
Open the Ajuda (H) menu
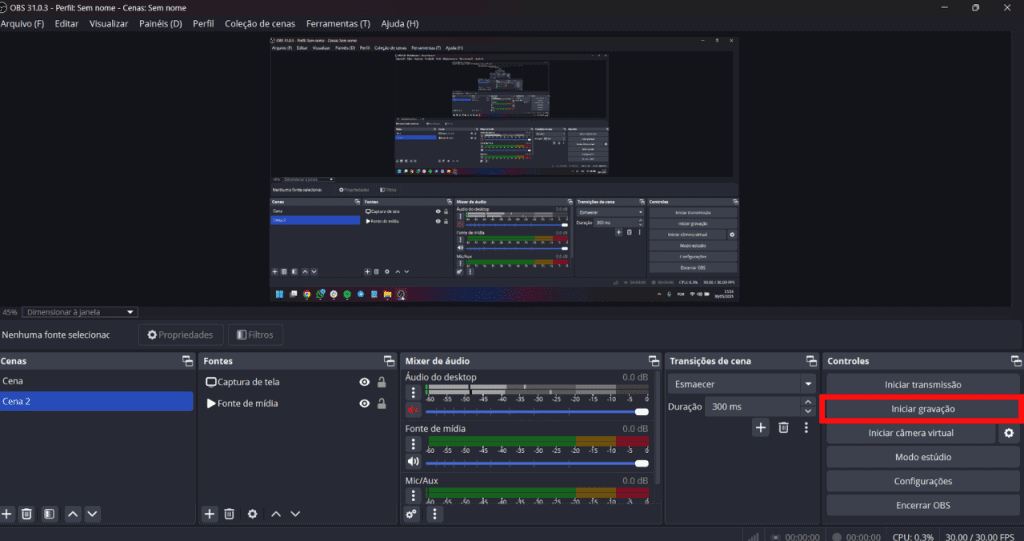point(399,24)
